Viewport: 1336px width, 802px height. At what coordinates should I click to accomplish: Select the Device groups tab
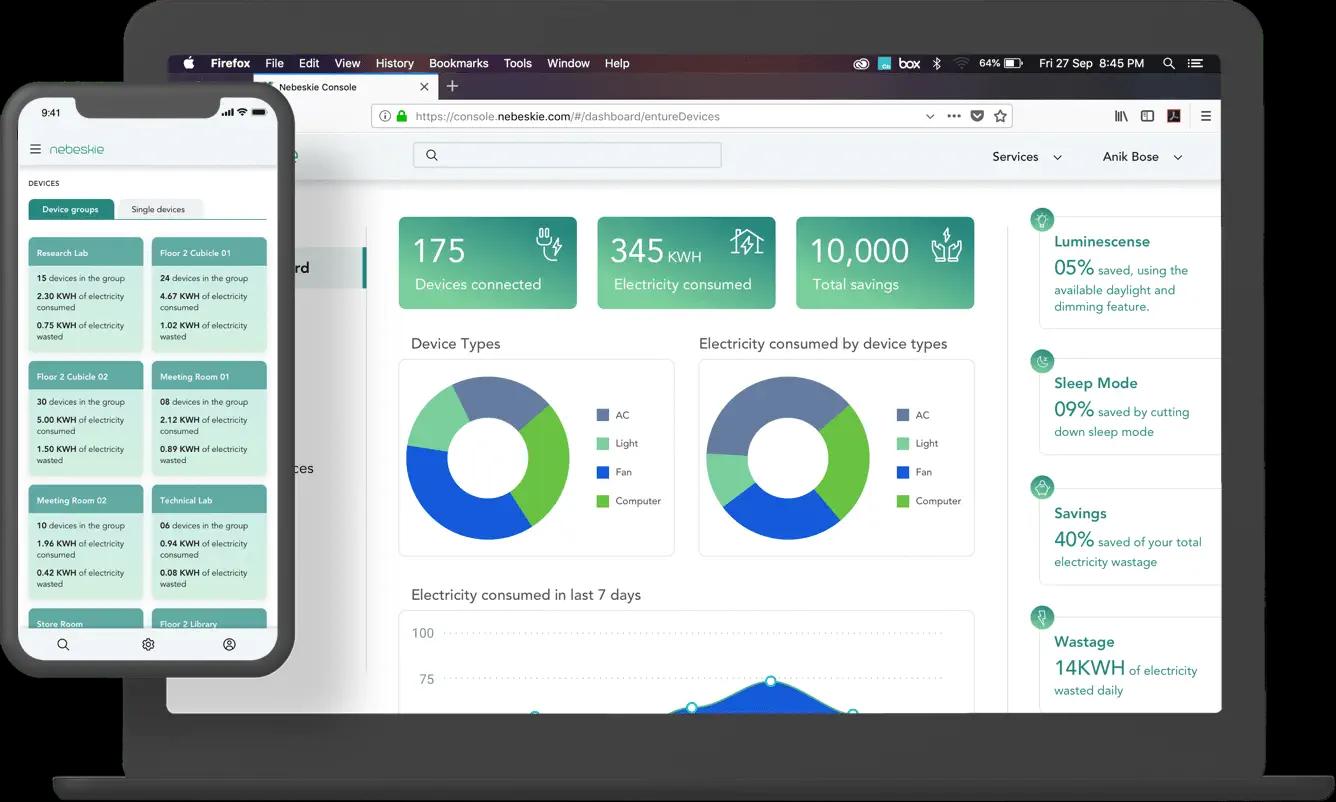(x=70, y=209)
